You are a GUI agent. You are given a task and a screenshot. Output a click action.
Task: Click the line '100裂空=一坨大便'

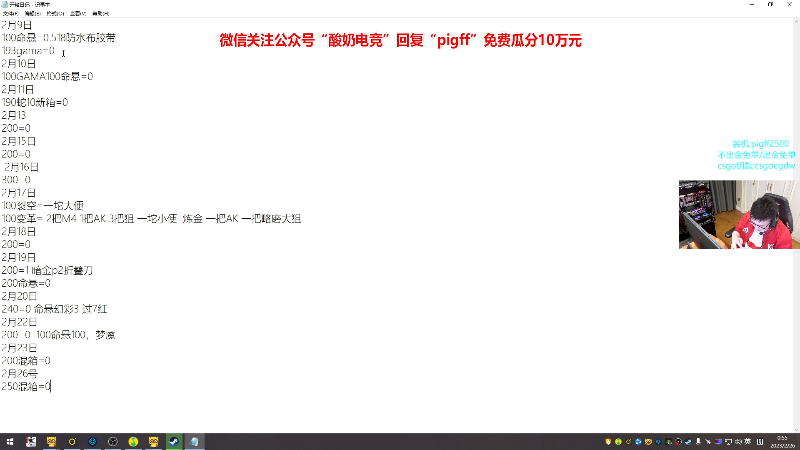[42, 206]
